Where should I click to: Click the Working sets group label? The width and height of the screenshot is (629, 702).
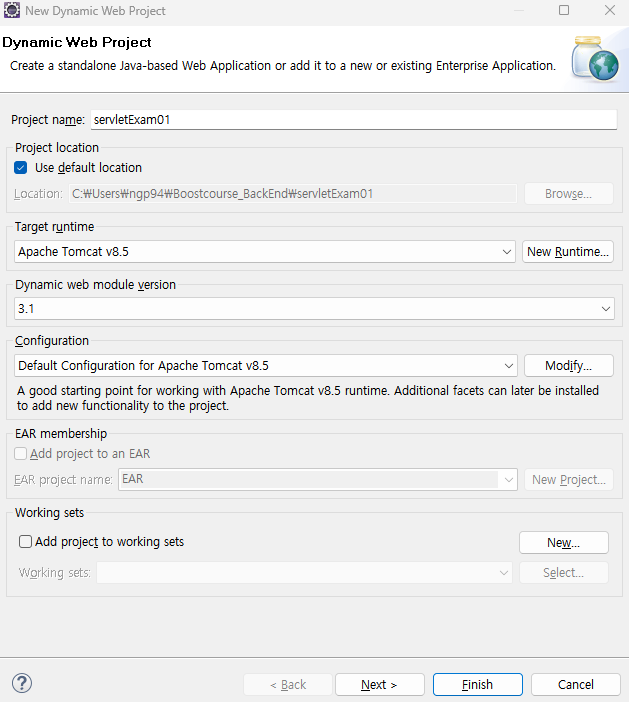coord(49,513)
